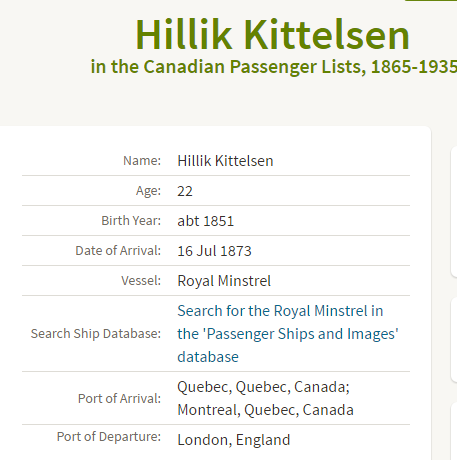Click the Port of Departure: label
The image size is (457, 460).
pos(109,437)
